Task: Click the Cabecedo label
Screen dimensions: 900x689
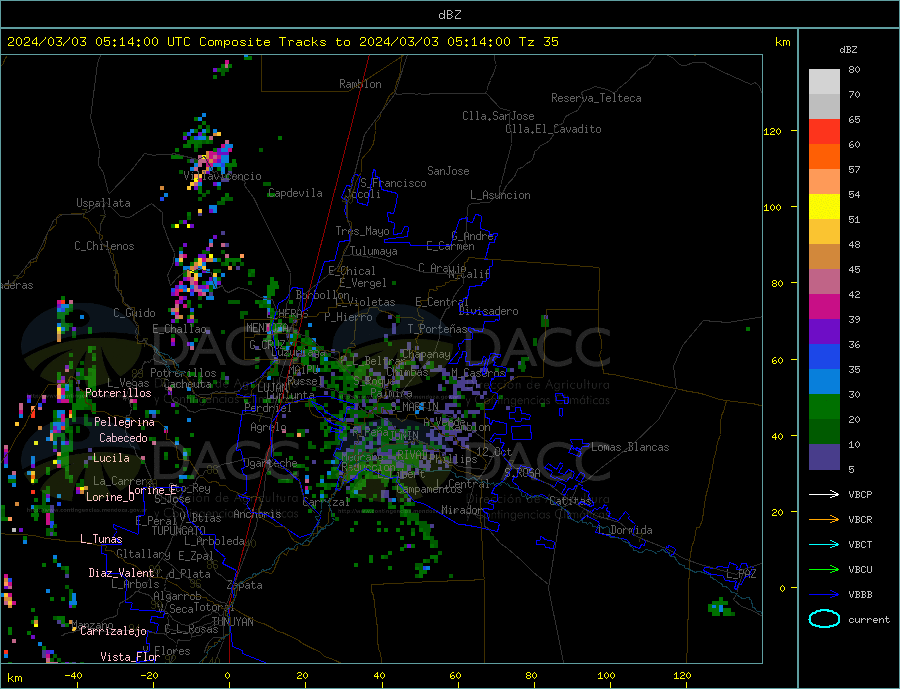Action: coord(123,438)
